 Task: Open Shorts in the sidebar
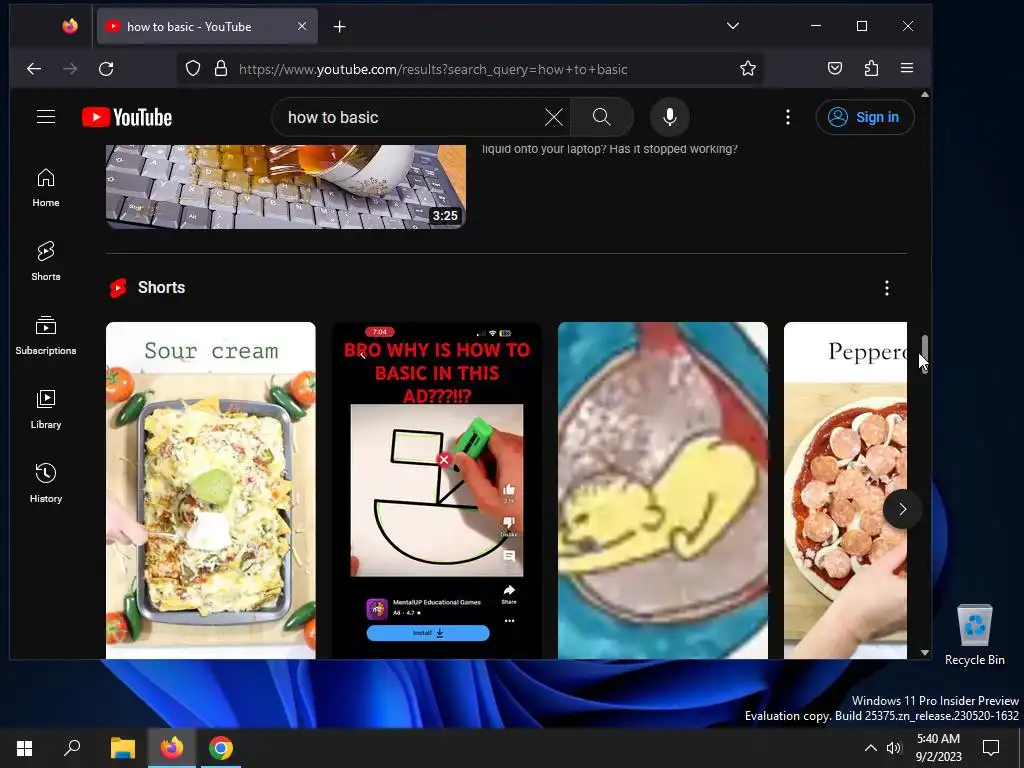click(46, 261)
